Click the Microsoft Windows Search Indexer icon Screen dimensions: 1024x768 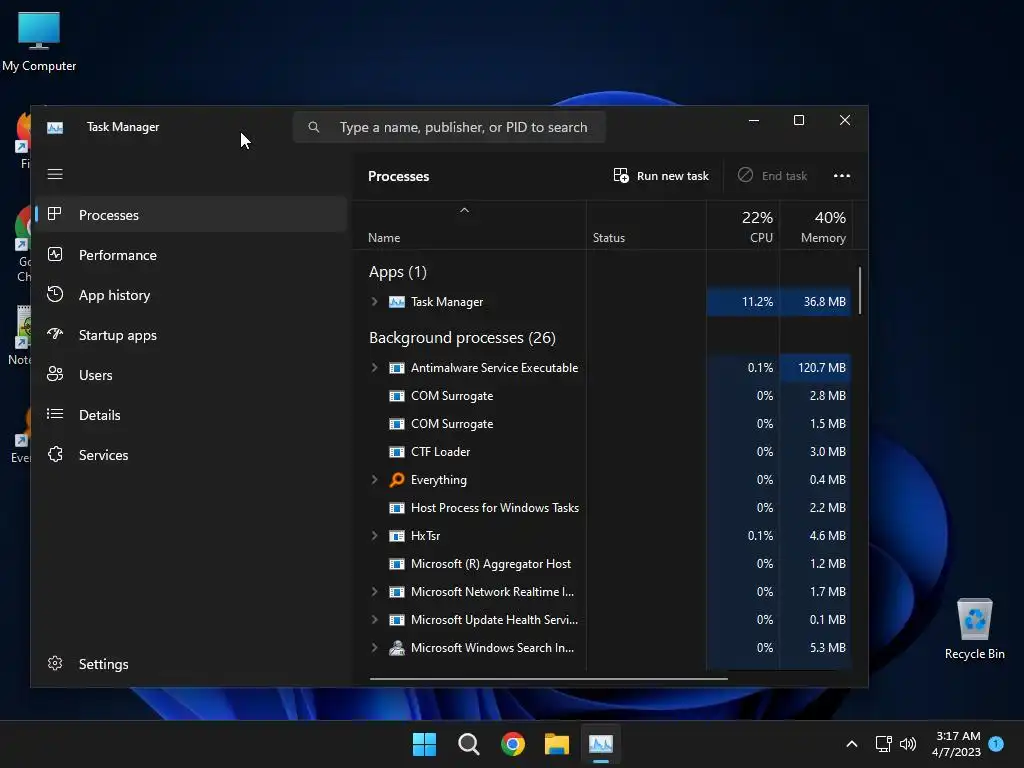point(396,648)
